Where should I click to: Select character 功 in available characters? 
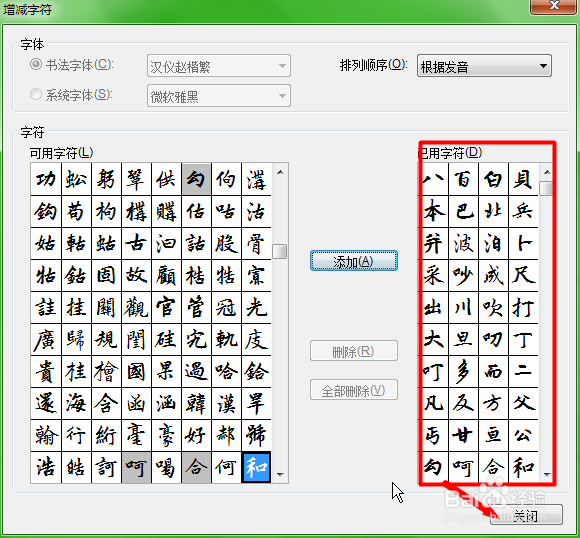tap(46, 179)
